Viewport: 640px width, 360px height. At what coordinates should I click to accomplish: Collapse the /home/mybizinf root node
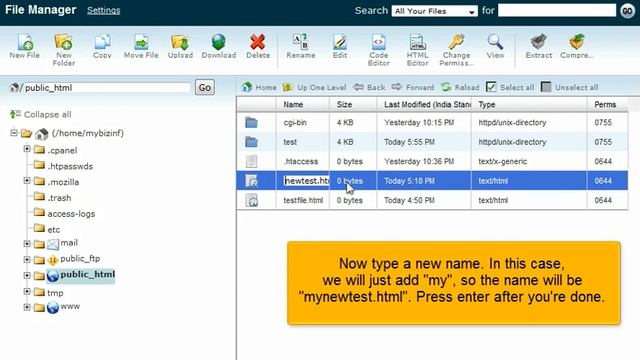[x=14, y=133]
